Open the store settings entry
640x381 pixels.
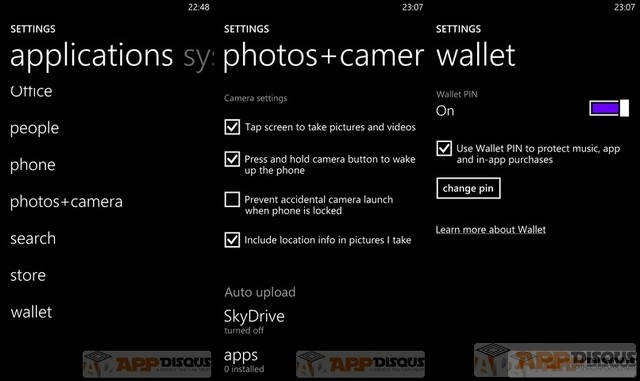[x=28, y=276]
